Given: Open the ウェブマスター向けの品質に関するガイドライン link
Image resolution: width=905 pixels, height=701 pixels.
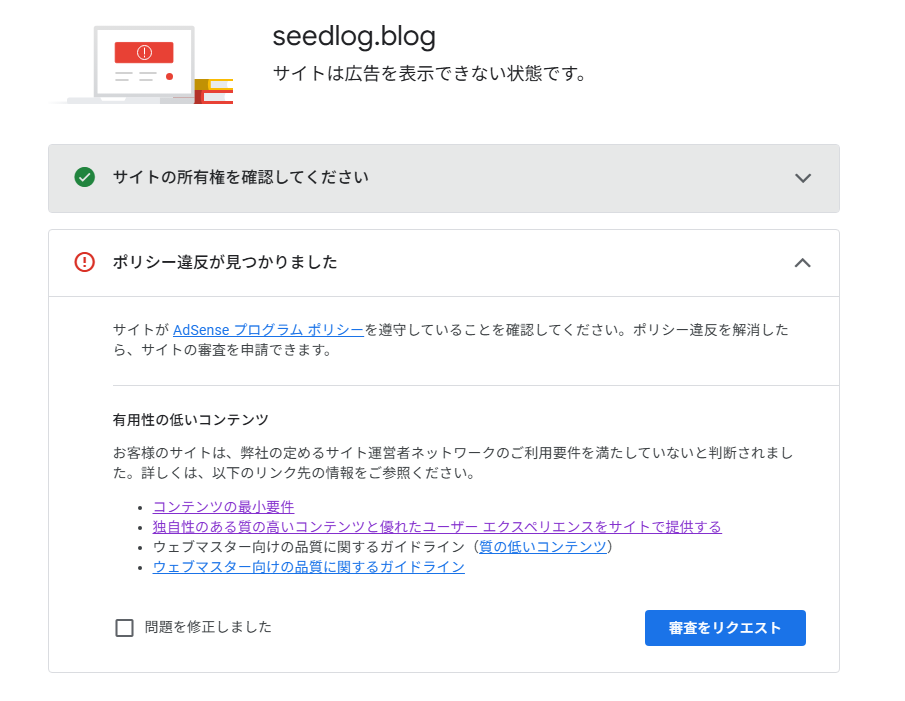Looking at the screenshot, I should point(309,567).
